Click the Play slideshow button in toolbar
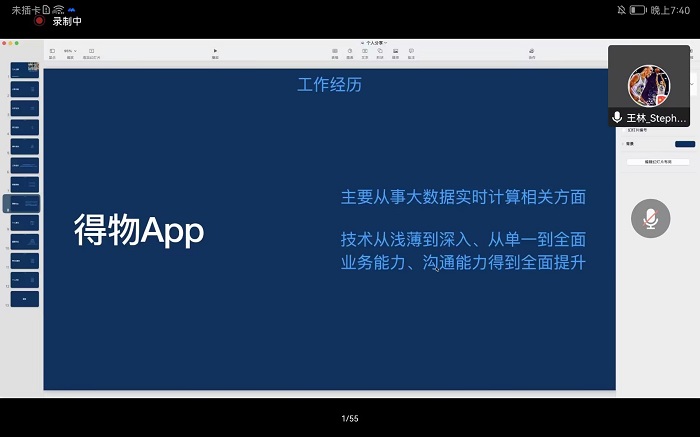This screenshot has width=700, height=437. [215, 51]
